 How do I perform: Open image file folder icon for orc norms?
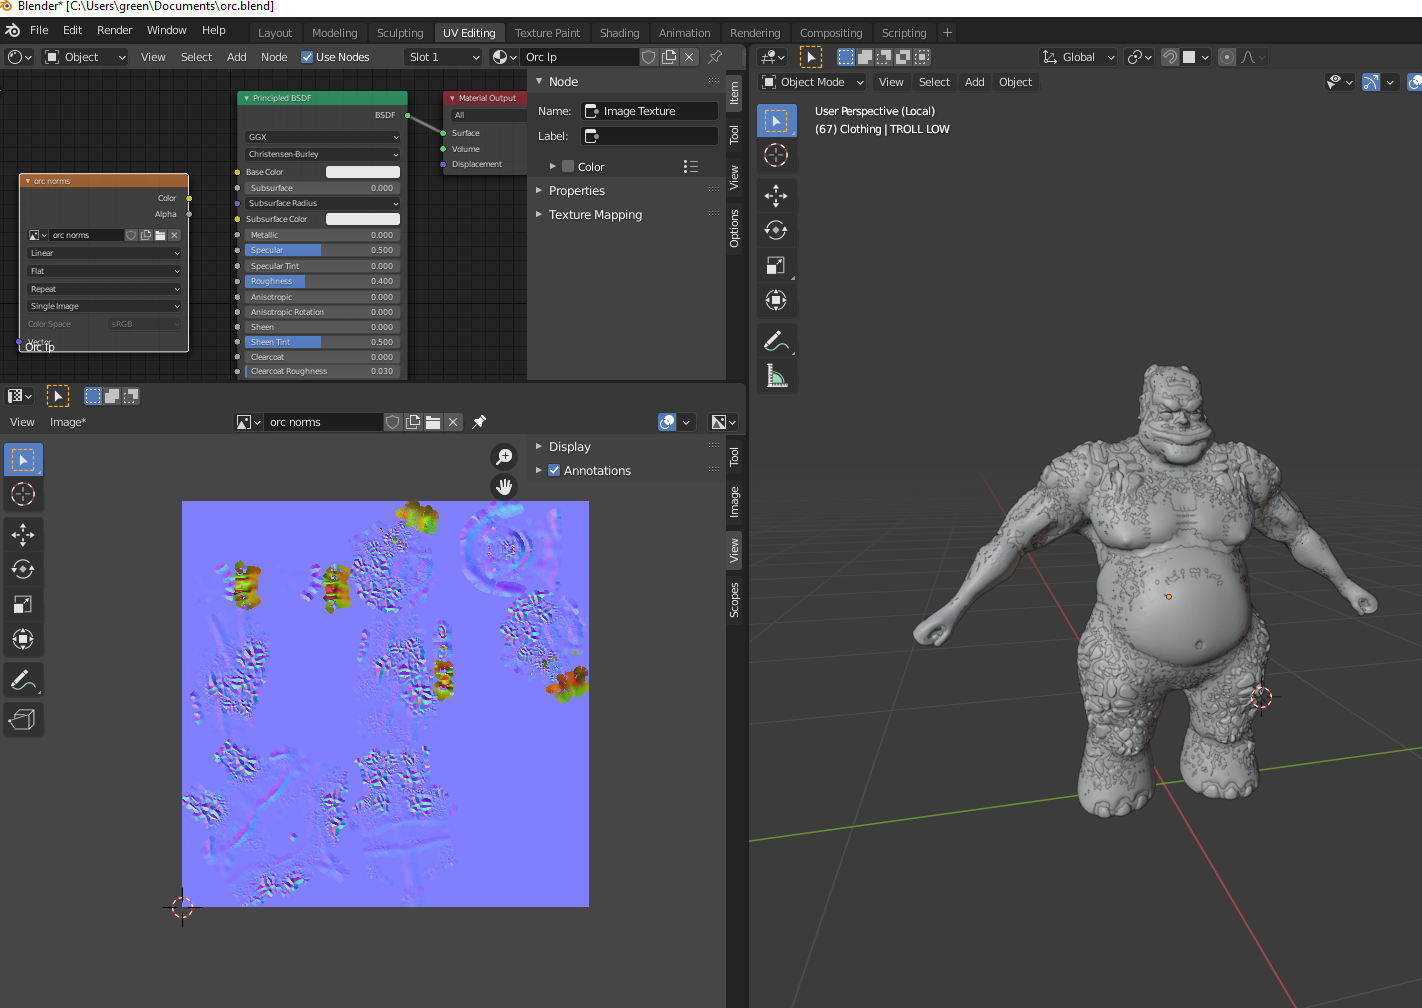pyautogui.click(x=433, y=422)
